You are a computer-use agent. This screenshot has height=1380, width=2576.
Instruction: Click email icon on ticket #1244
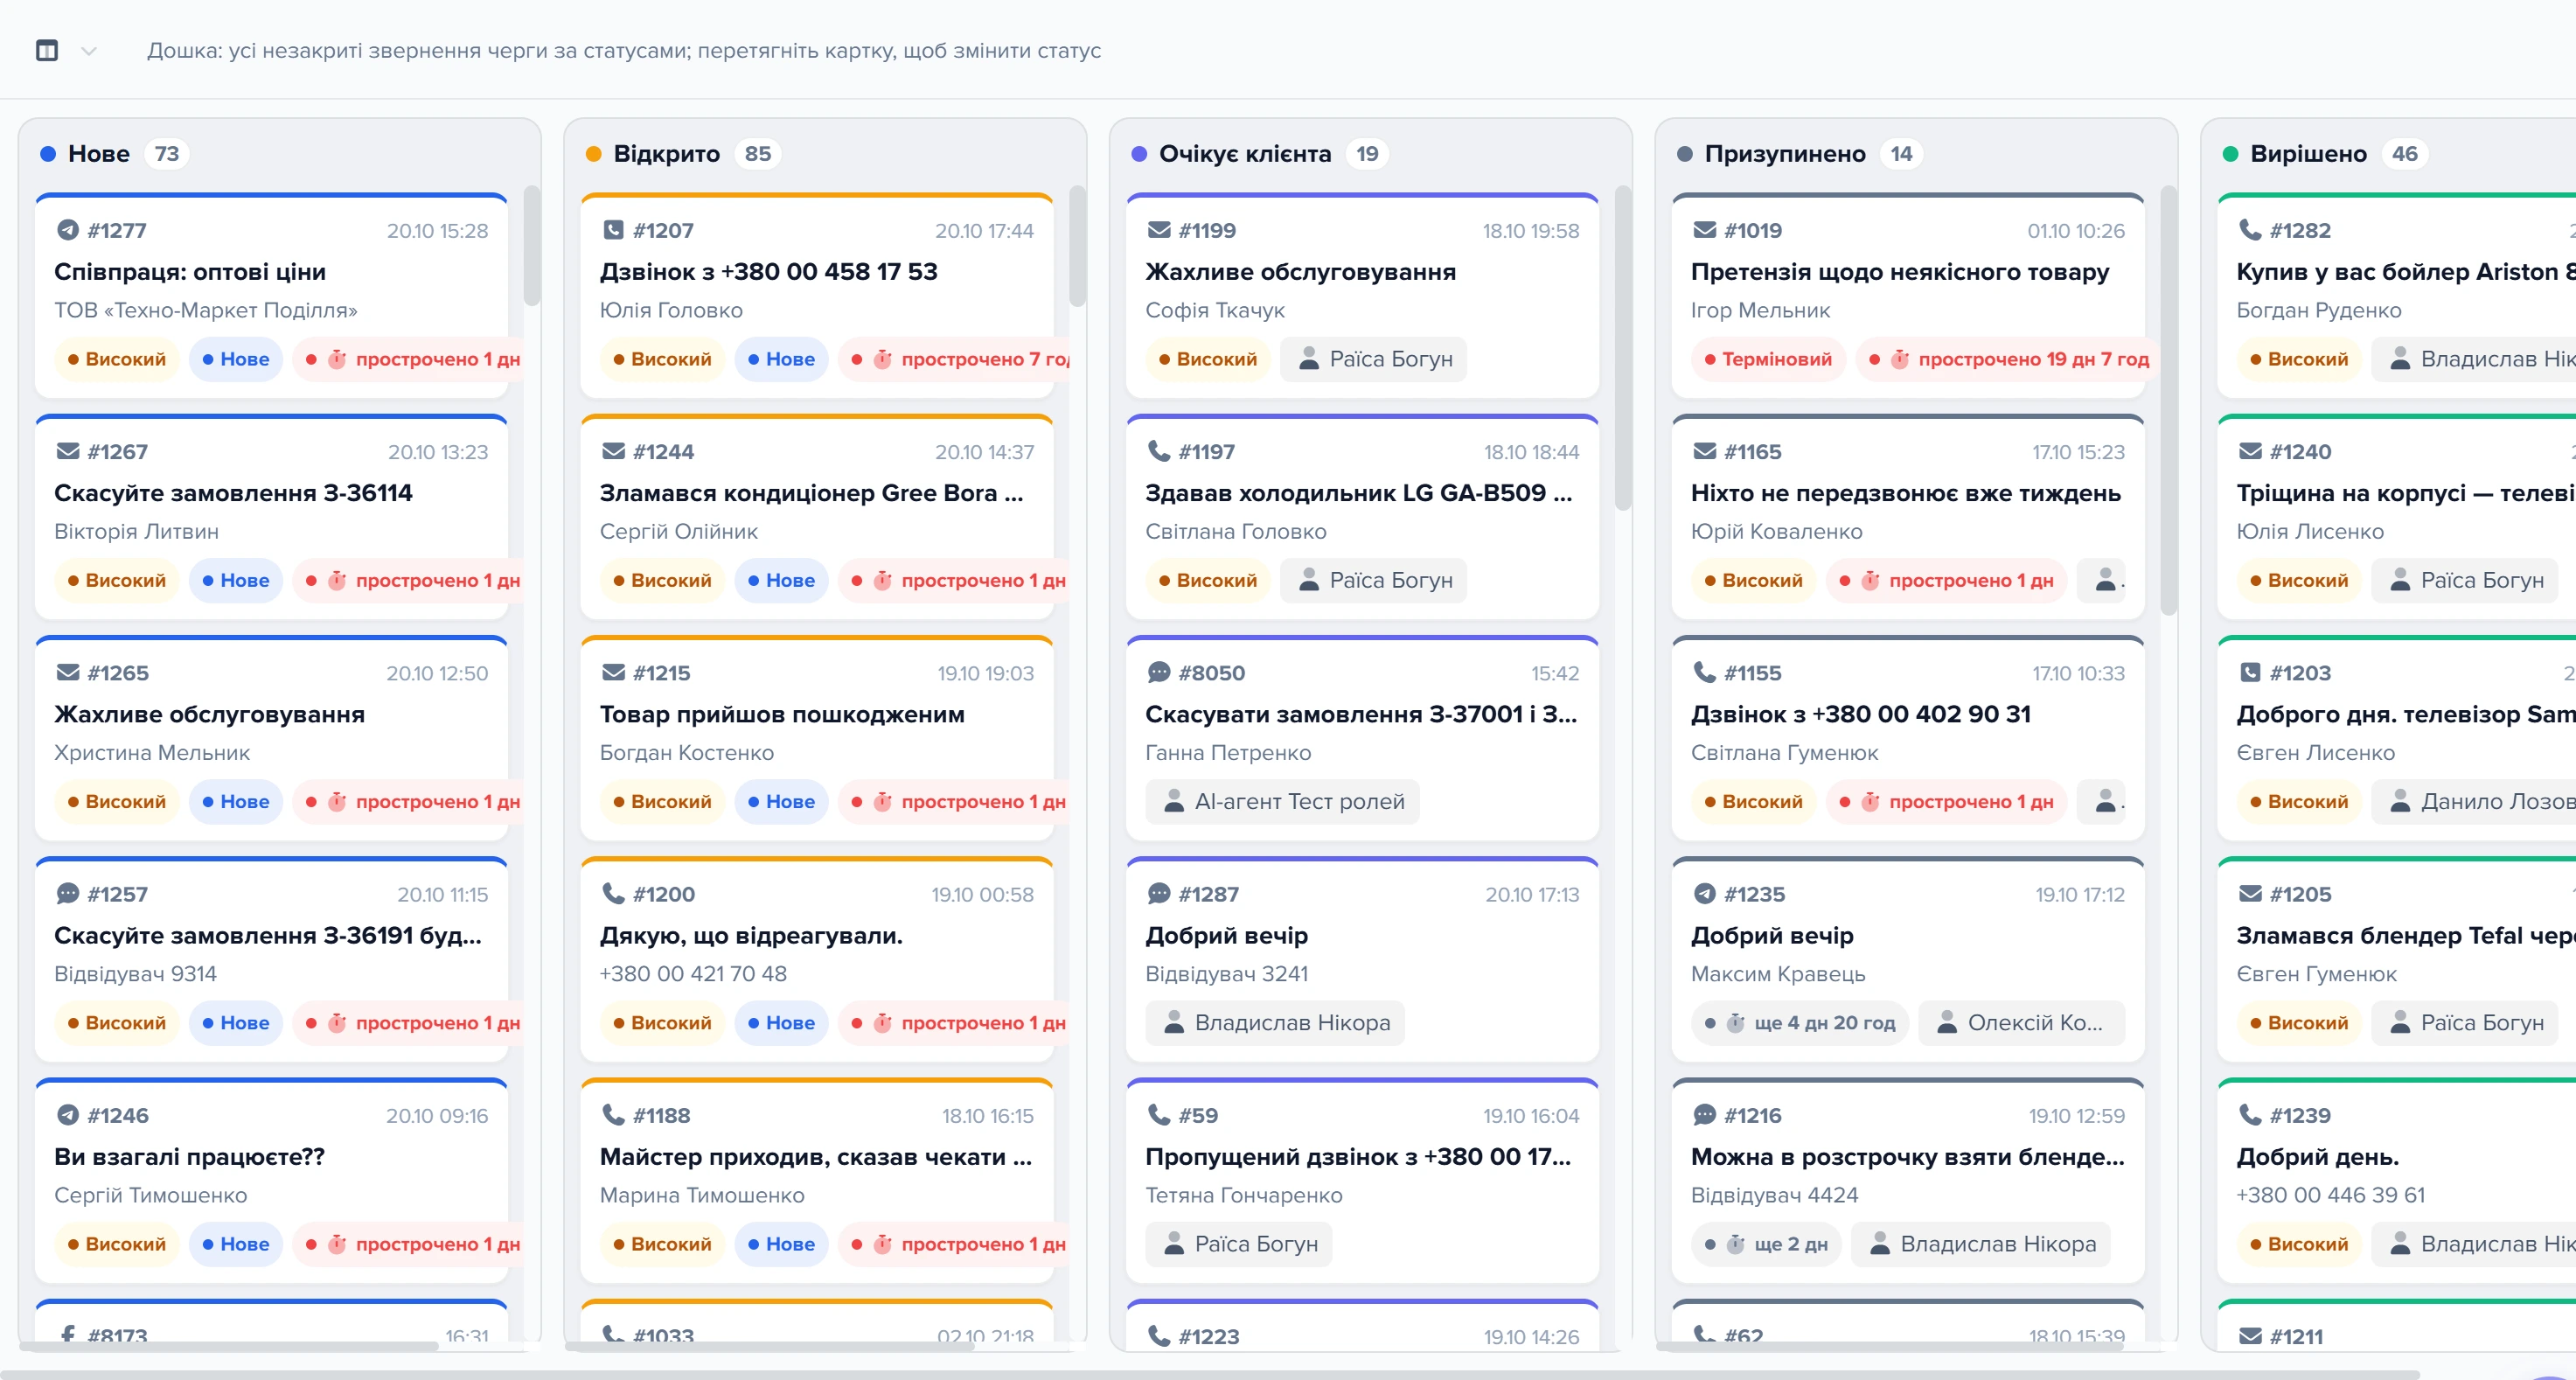pyautogui.click(x=614, y=451)
